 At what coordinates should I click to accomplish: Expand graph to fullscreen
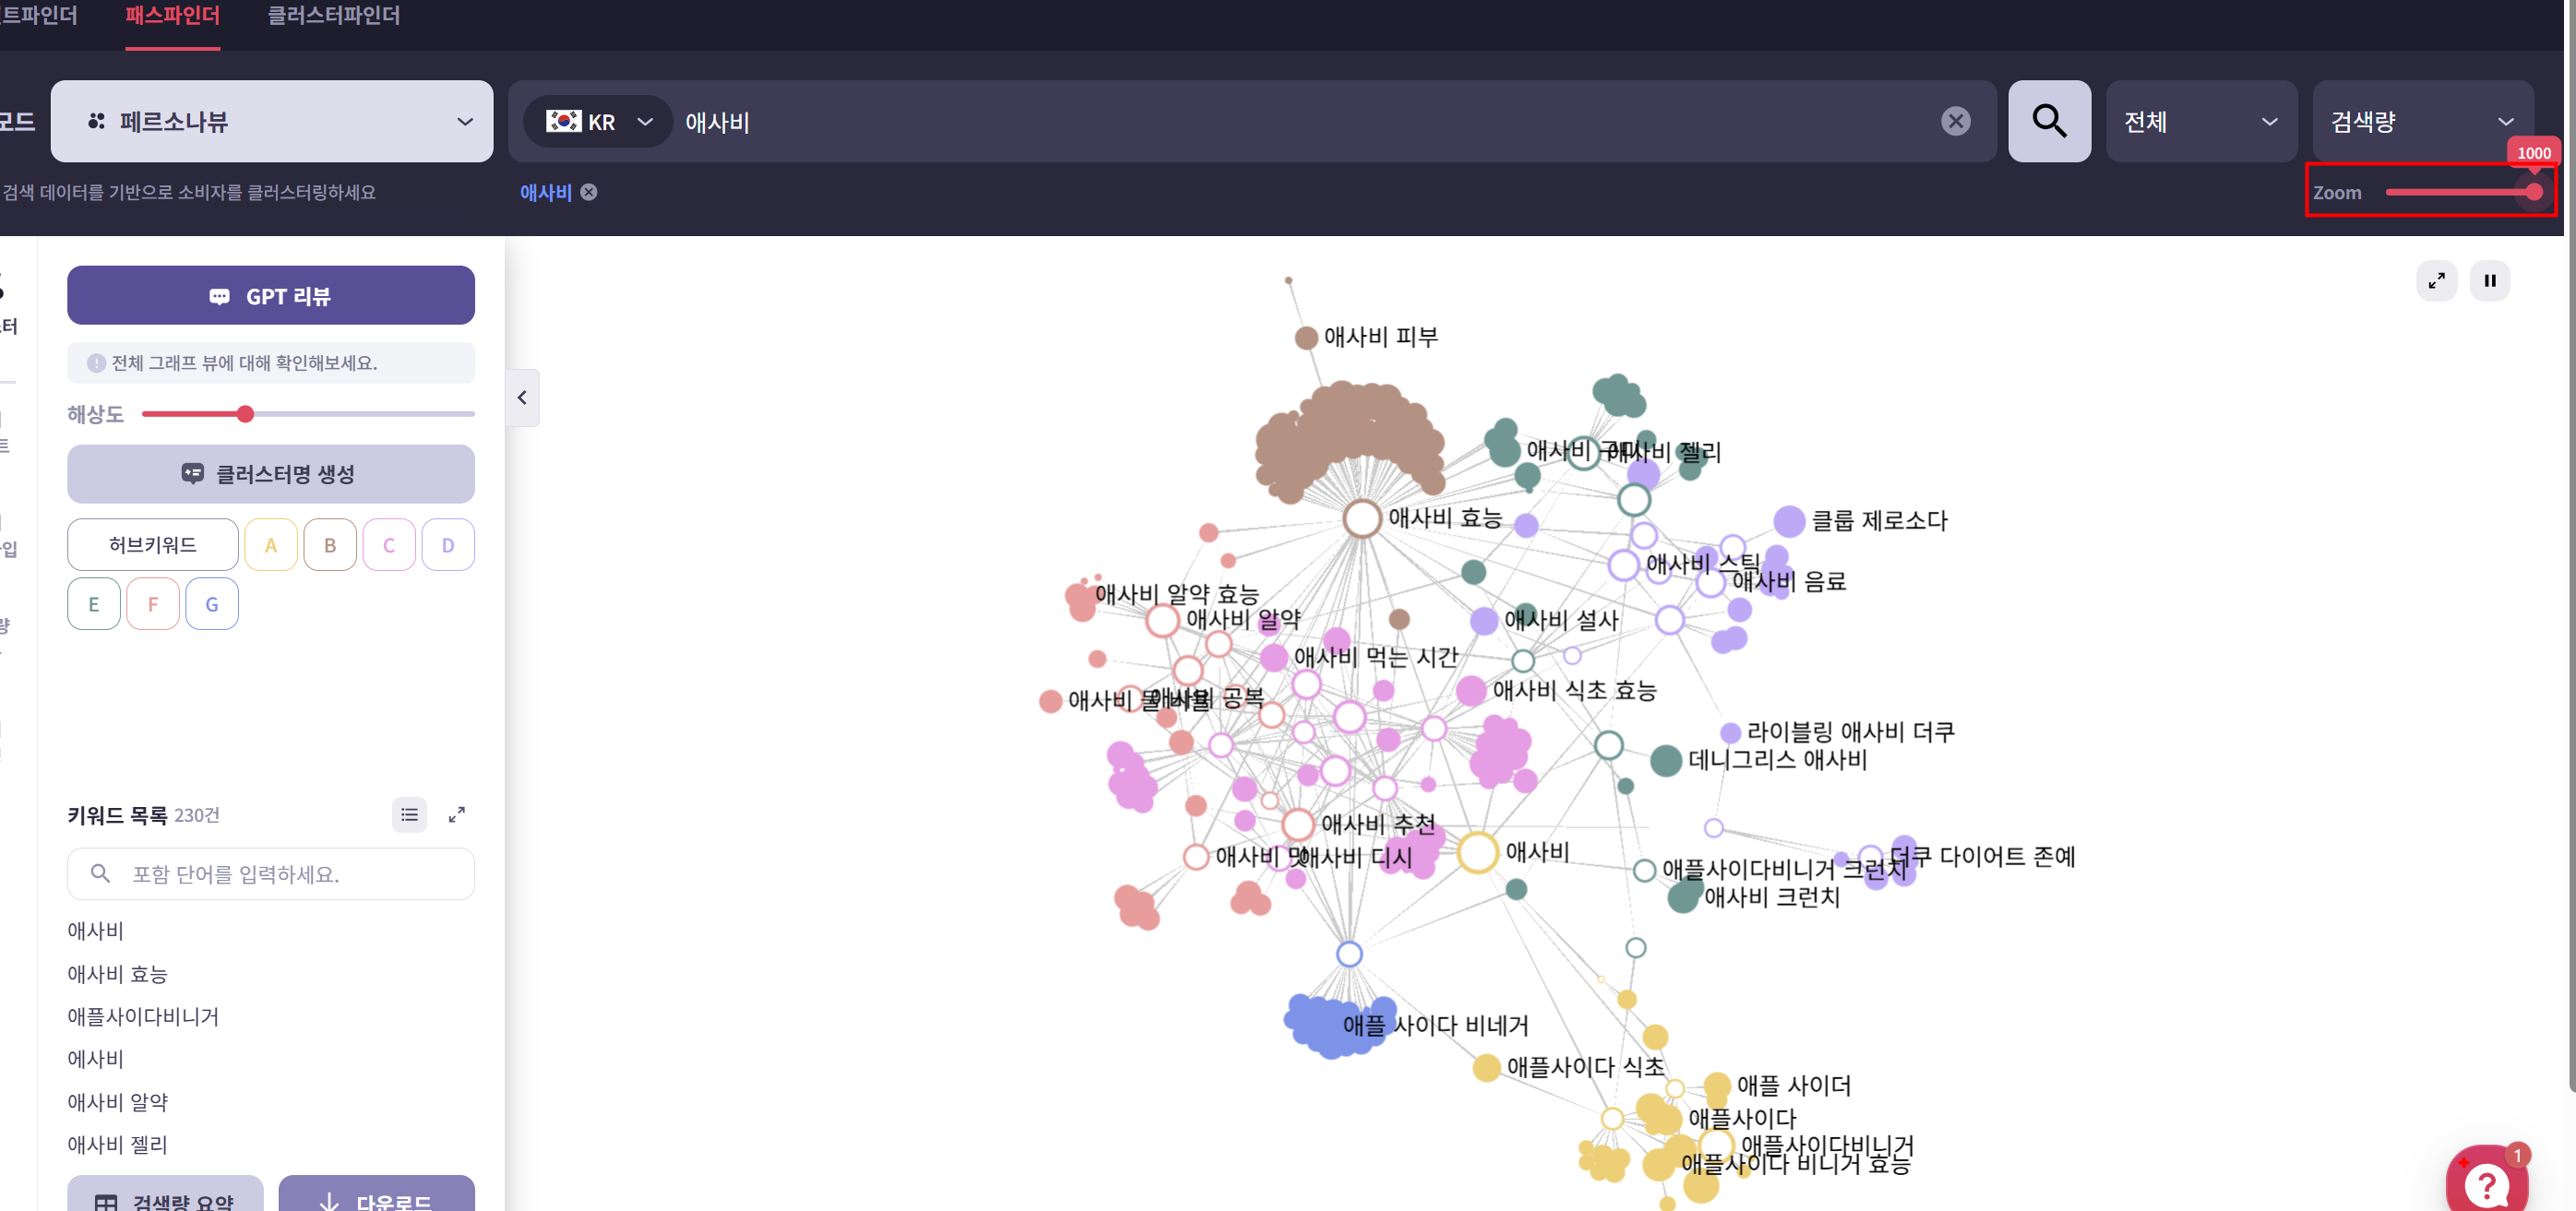[2436, 280]
